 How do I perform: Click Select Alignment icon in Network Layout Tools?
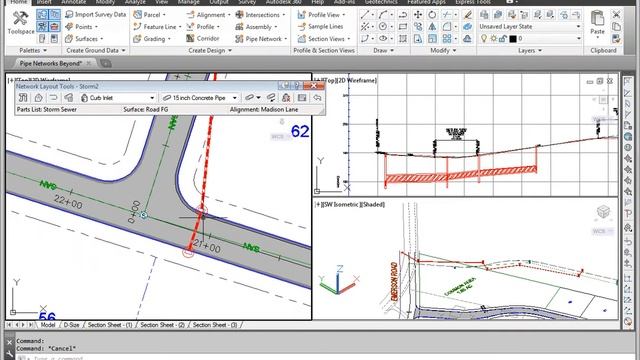click(x=53, y=98)
